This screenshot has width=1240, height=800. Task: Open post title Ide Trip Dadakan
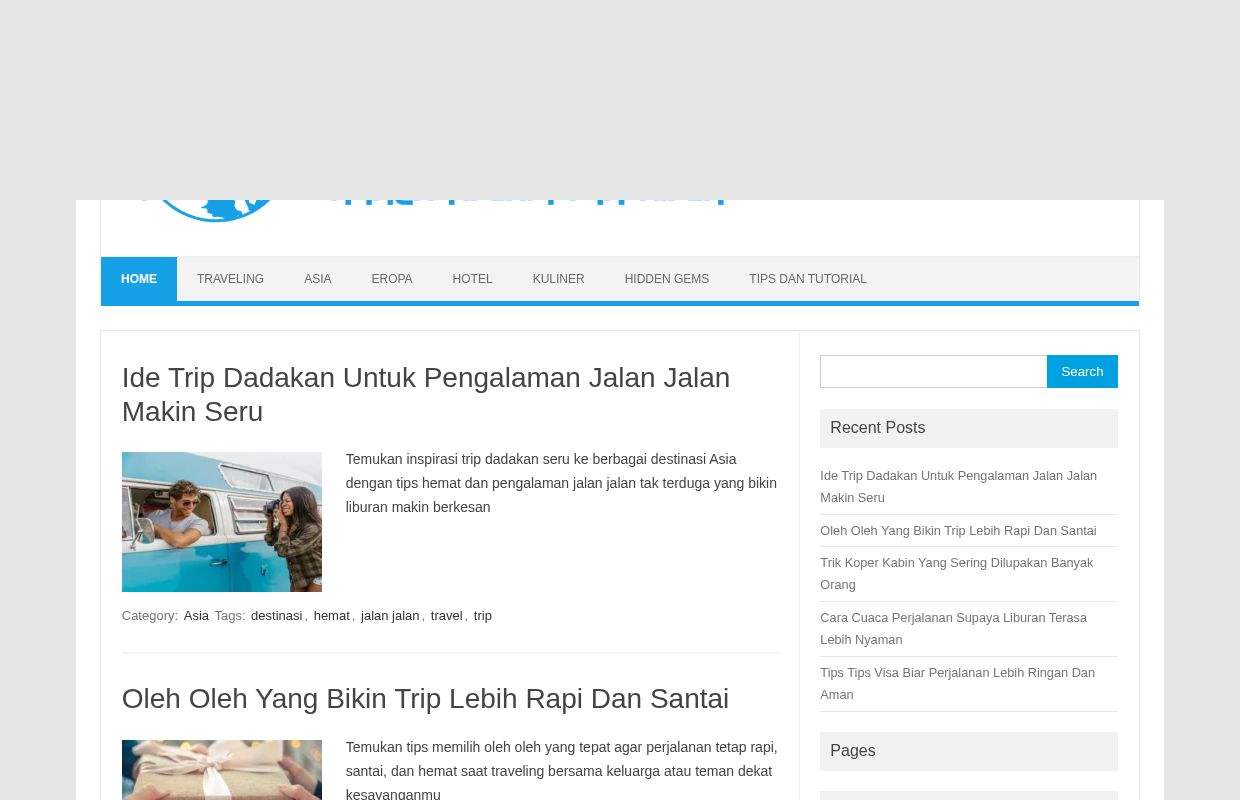426,394
